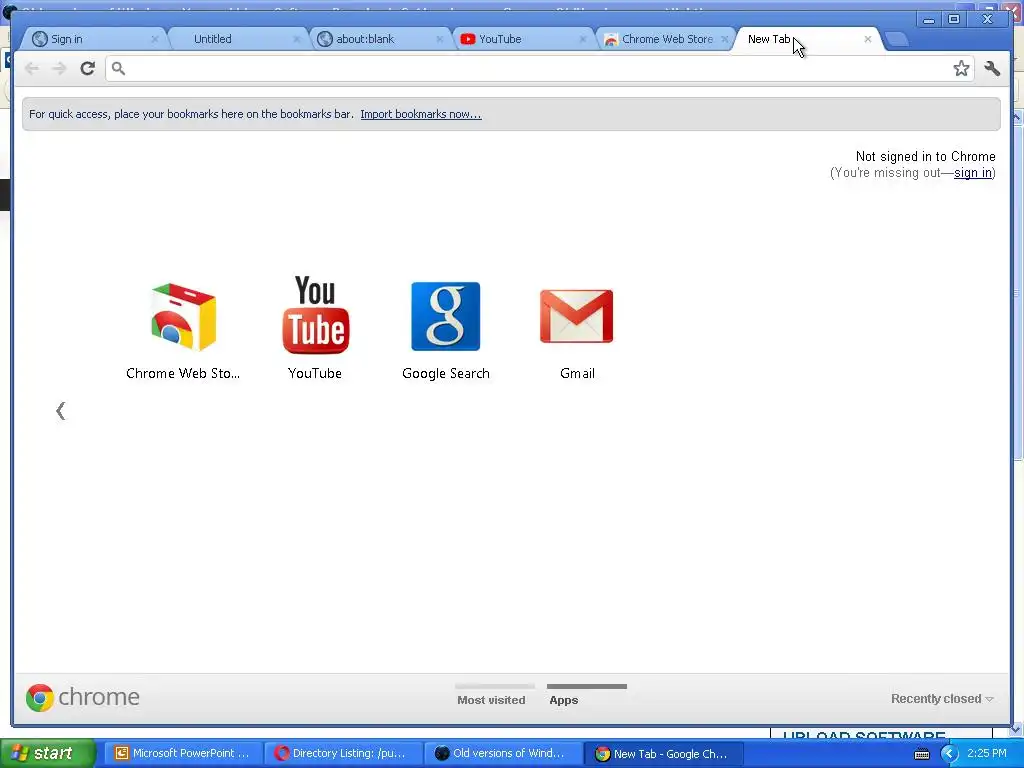The width and height of the screenshot is (1024, 768).
Task: Click the forward navigation arrow
Action: 59,68
